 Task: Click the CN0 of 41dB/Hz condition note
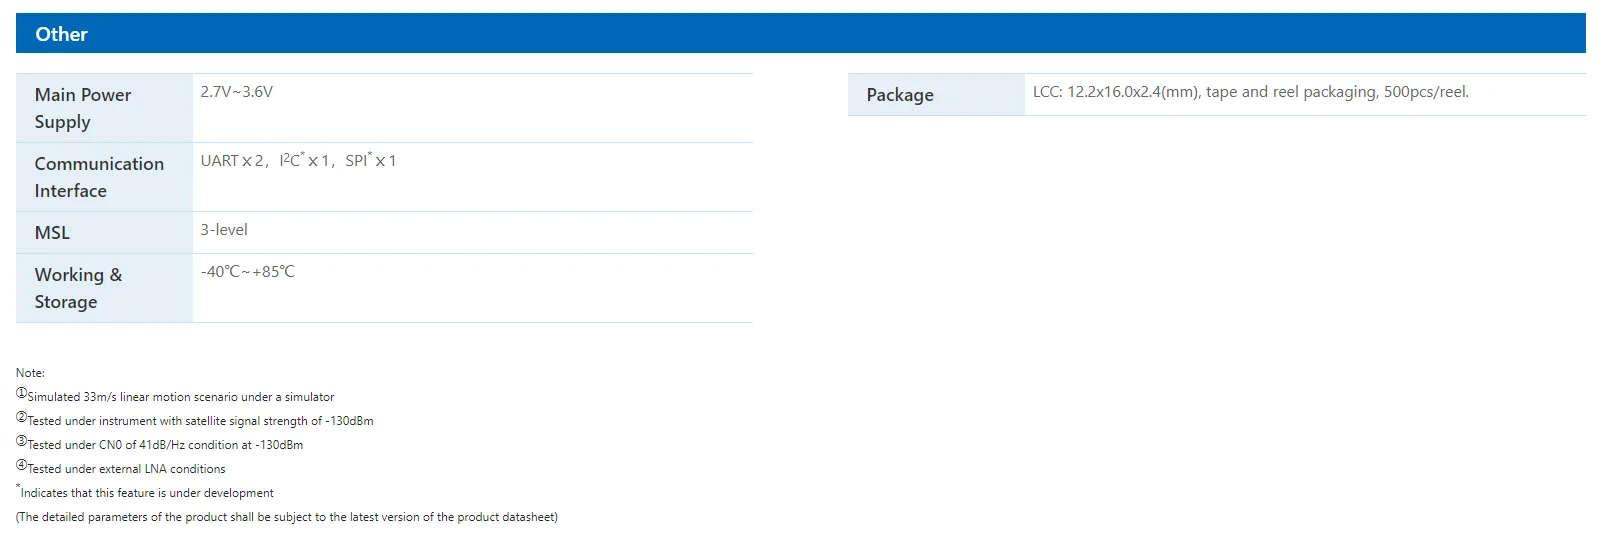(x=165, y=445)
